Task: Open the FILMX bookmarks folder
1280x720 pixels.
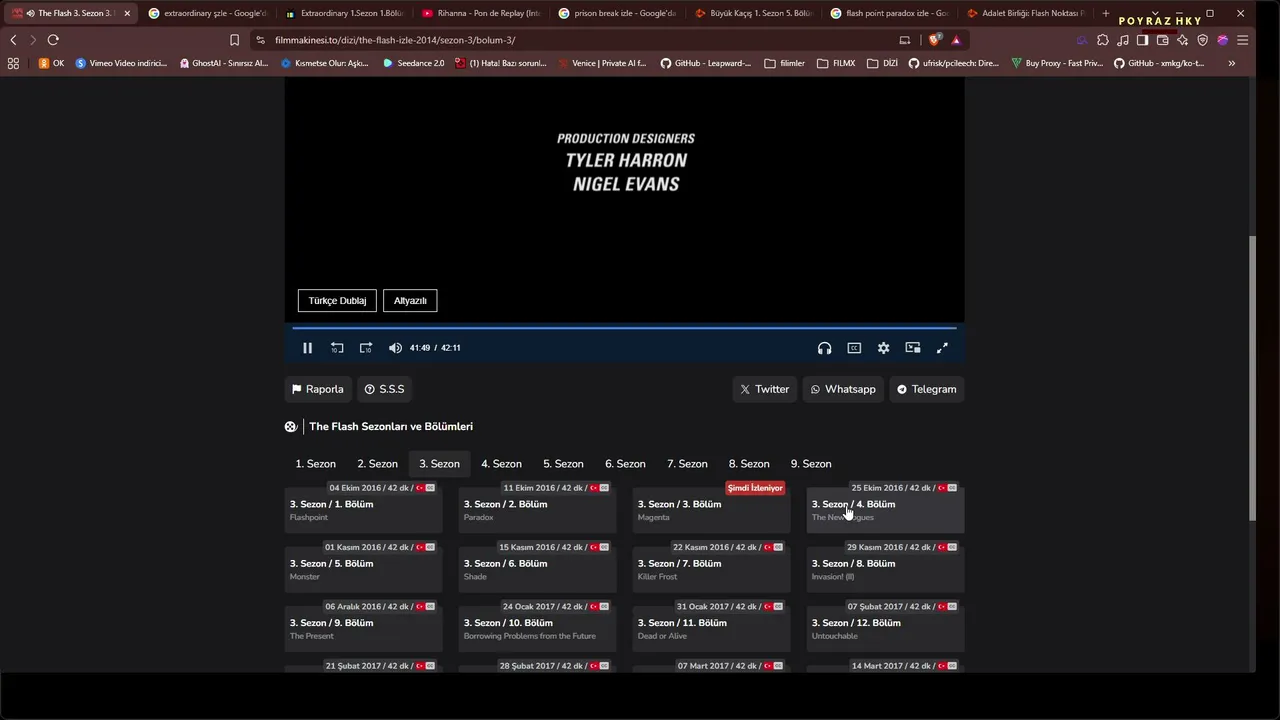Action: click(836, 63)
